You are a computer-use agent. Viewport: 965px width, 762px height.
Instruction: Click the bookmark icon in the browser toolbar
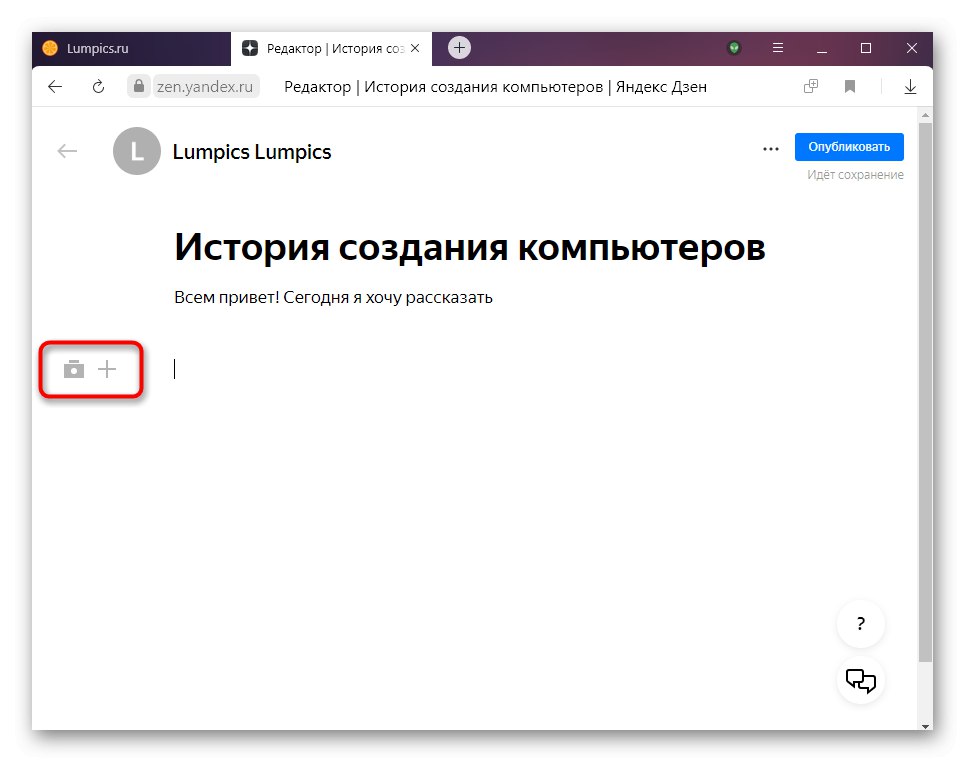click(850, 86)
